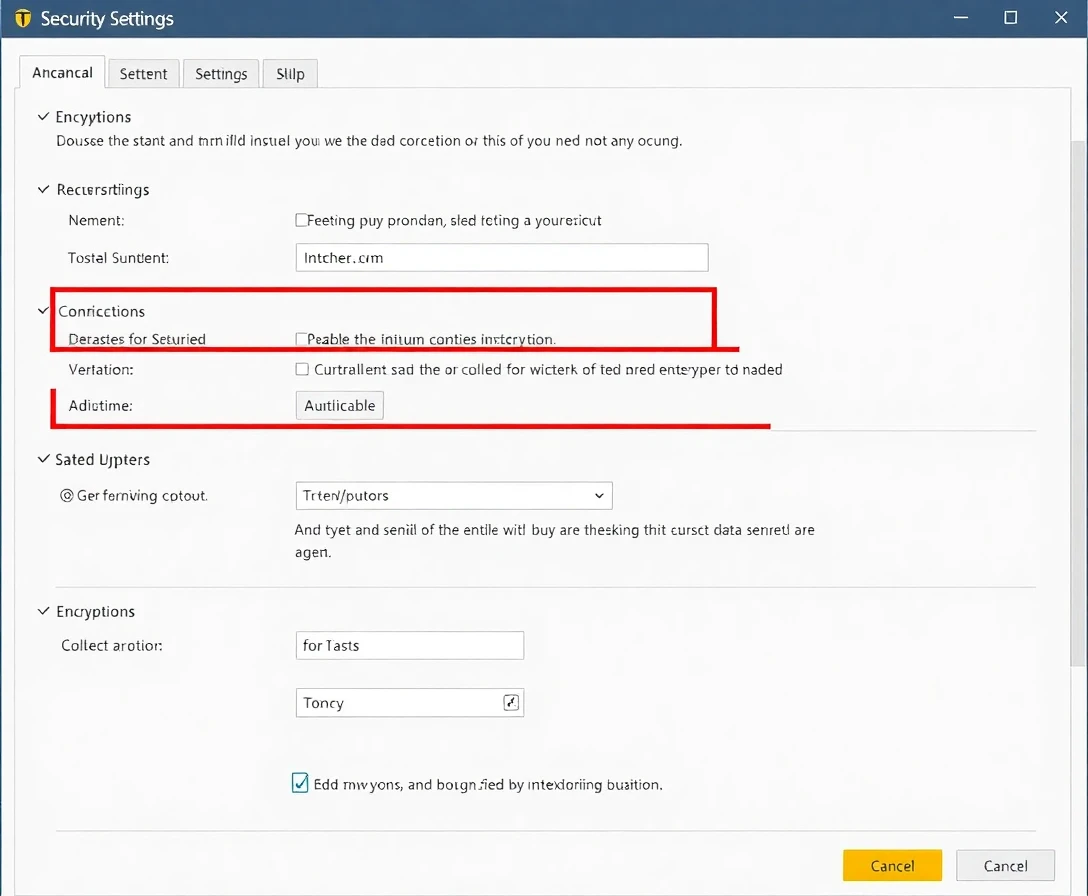1088x896 pixels.
Task: Click the yellow Cancel button
Action: [x=892, y=865]
